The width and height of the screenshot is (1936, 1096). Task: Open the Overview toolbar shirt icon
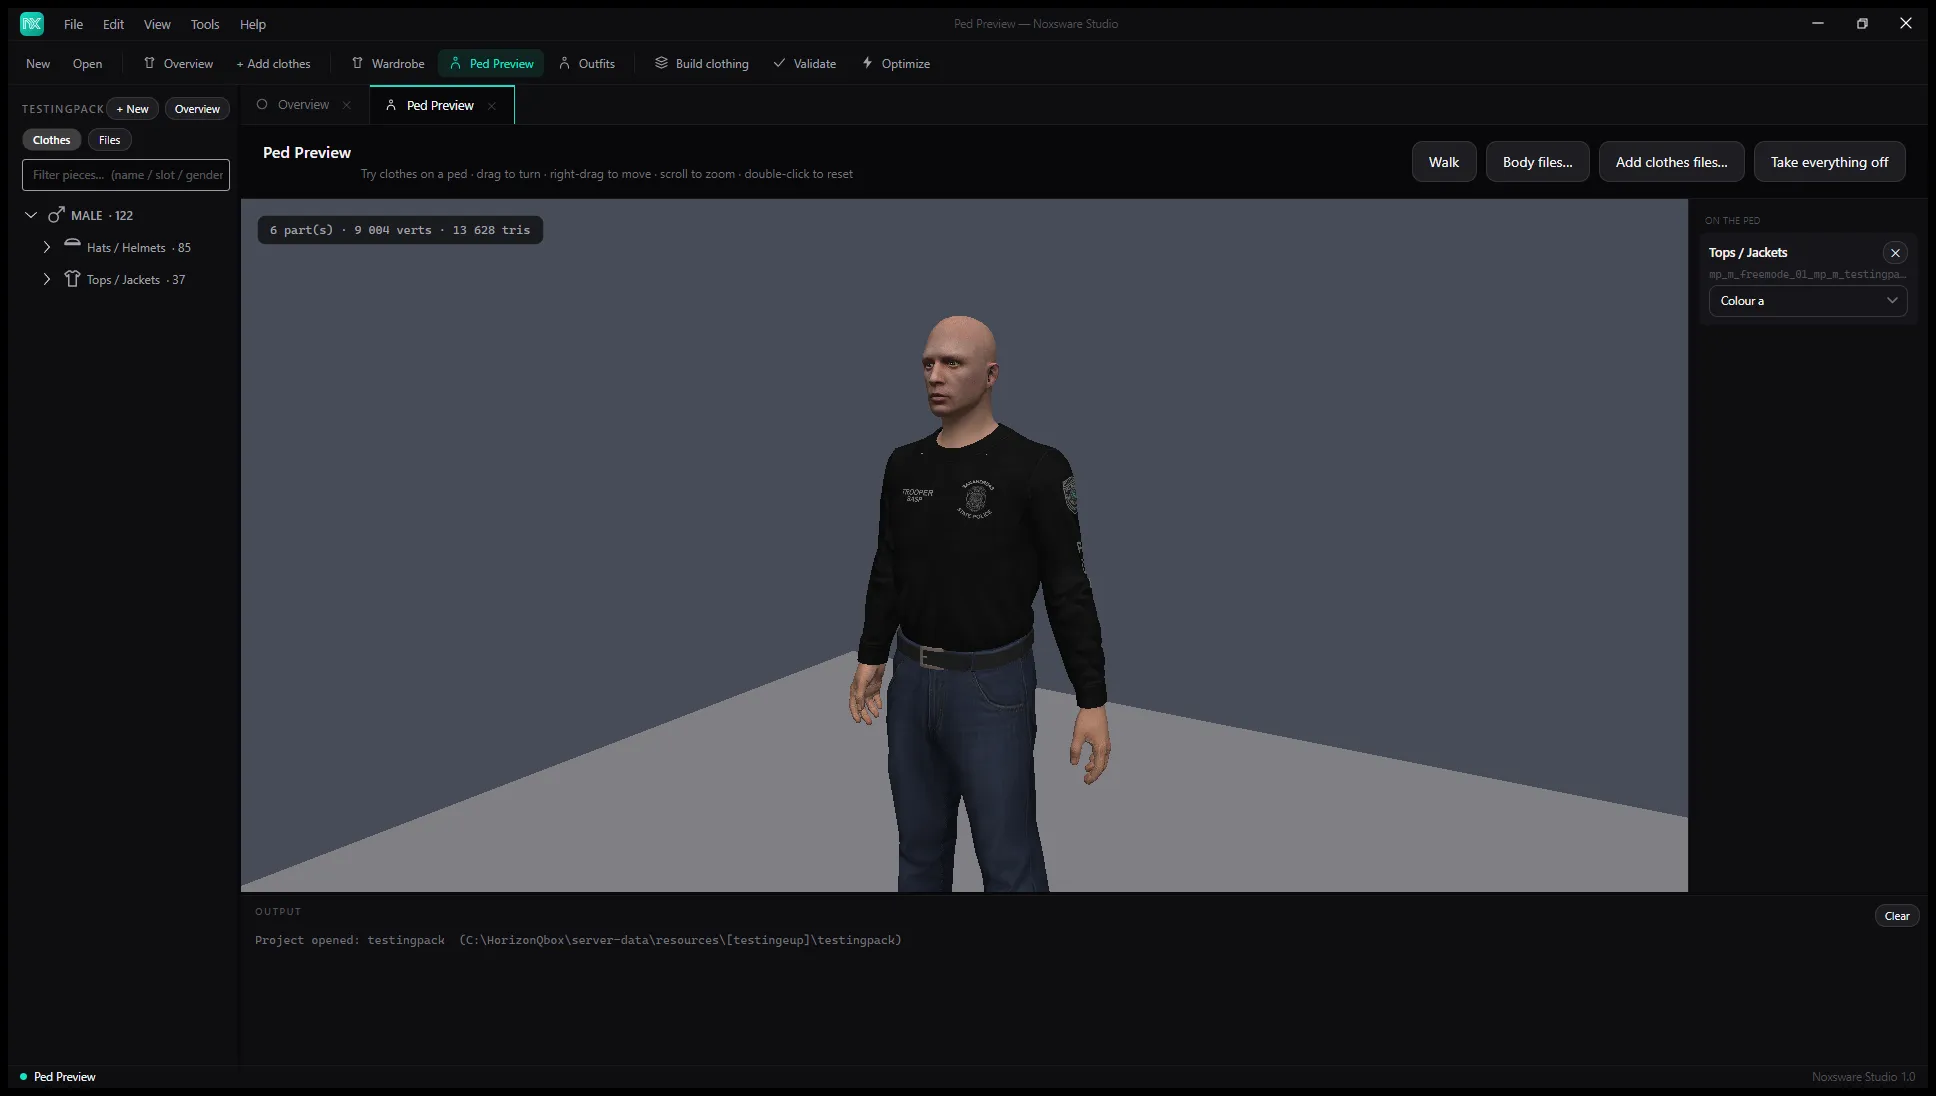coord(149,63)
